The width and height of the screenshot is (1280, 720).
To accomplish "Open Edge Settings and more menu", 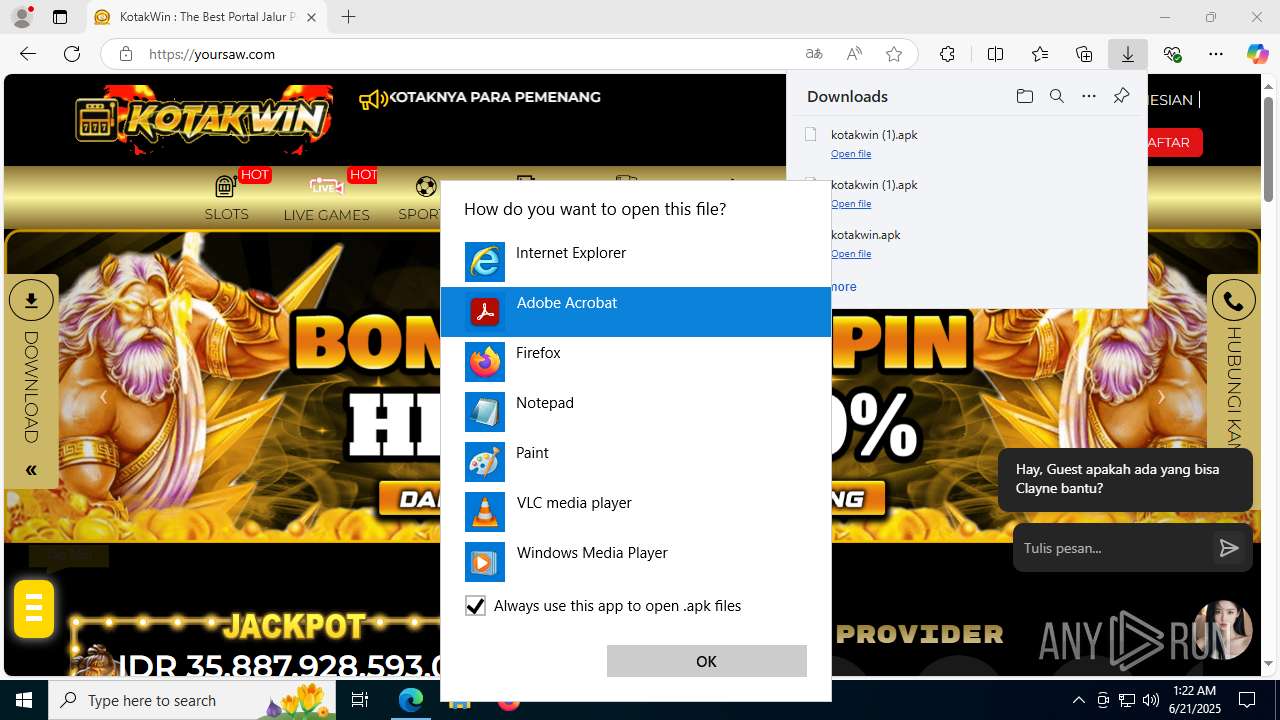I will point(1216,54).
